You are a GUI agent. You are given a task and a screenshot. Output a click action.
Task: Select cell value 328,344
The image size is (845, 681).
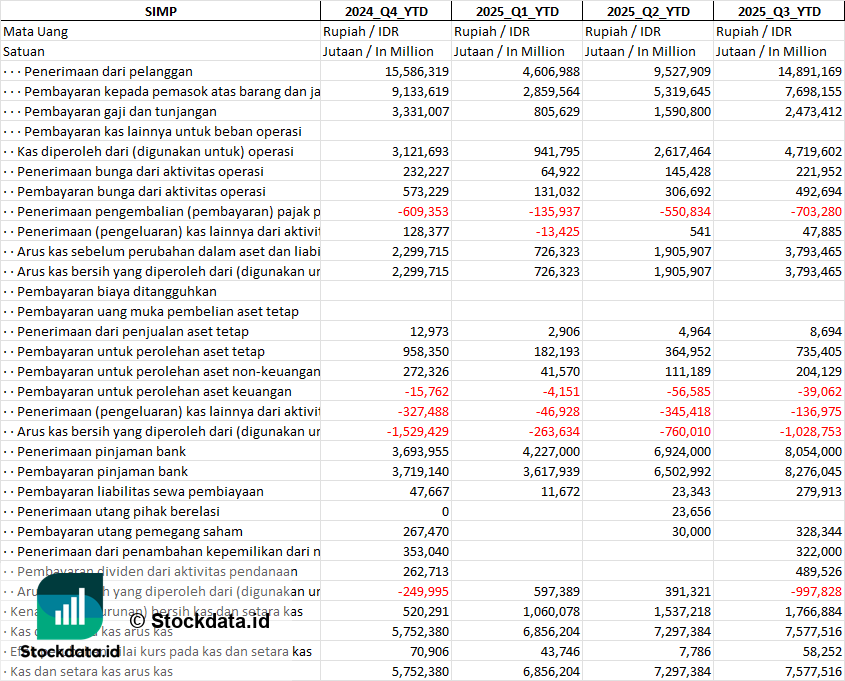[x=819, y=532]
